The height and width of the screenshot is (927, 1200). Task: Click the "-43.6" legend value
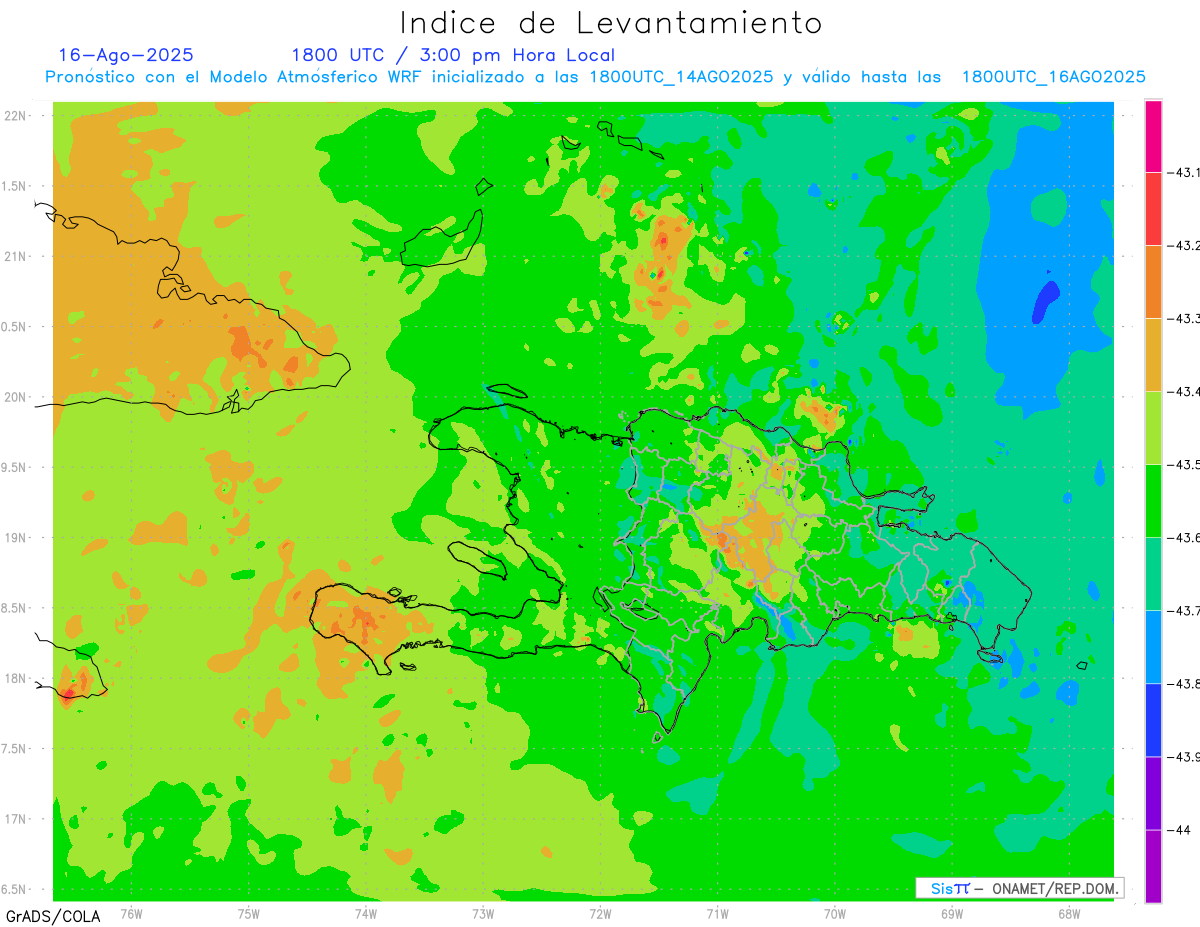[1184, 538]
